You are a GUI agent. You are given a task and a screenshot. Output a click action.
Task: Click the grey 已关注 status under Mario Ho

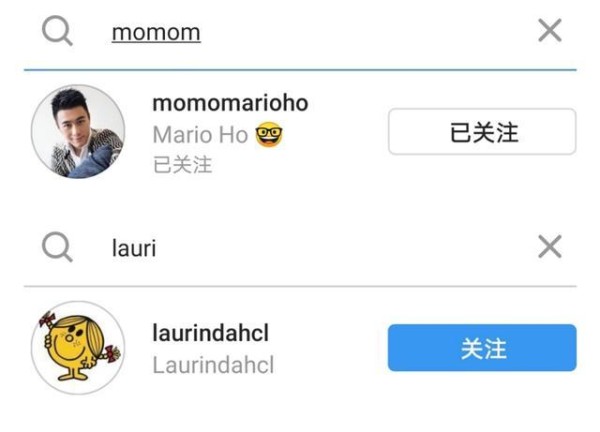(182, 165)
